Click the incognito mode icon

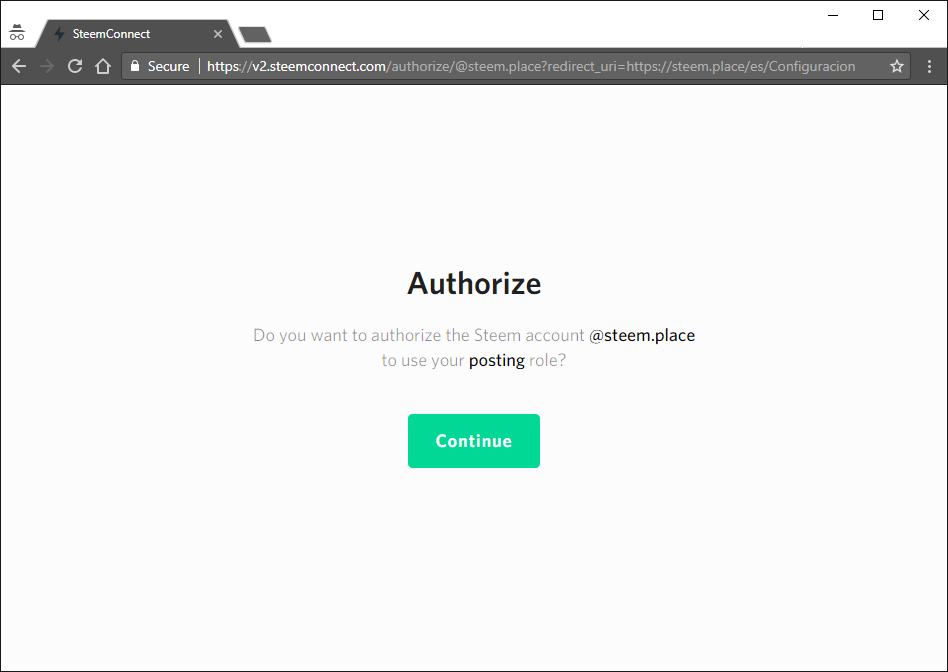click(17, 33)
